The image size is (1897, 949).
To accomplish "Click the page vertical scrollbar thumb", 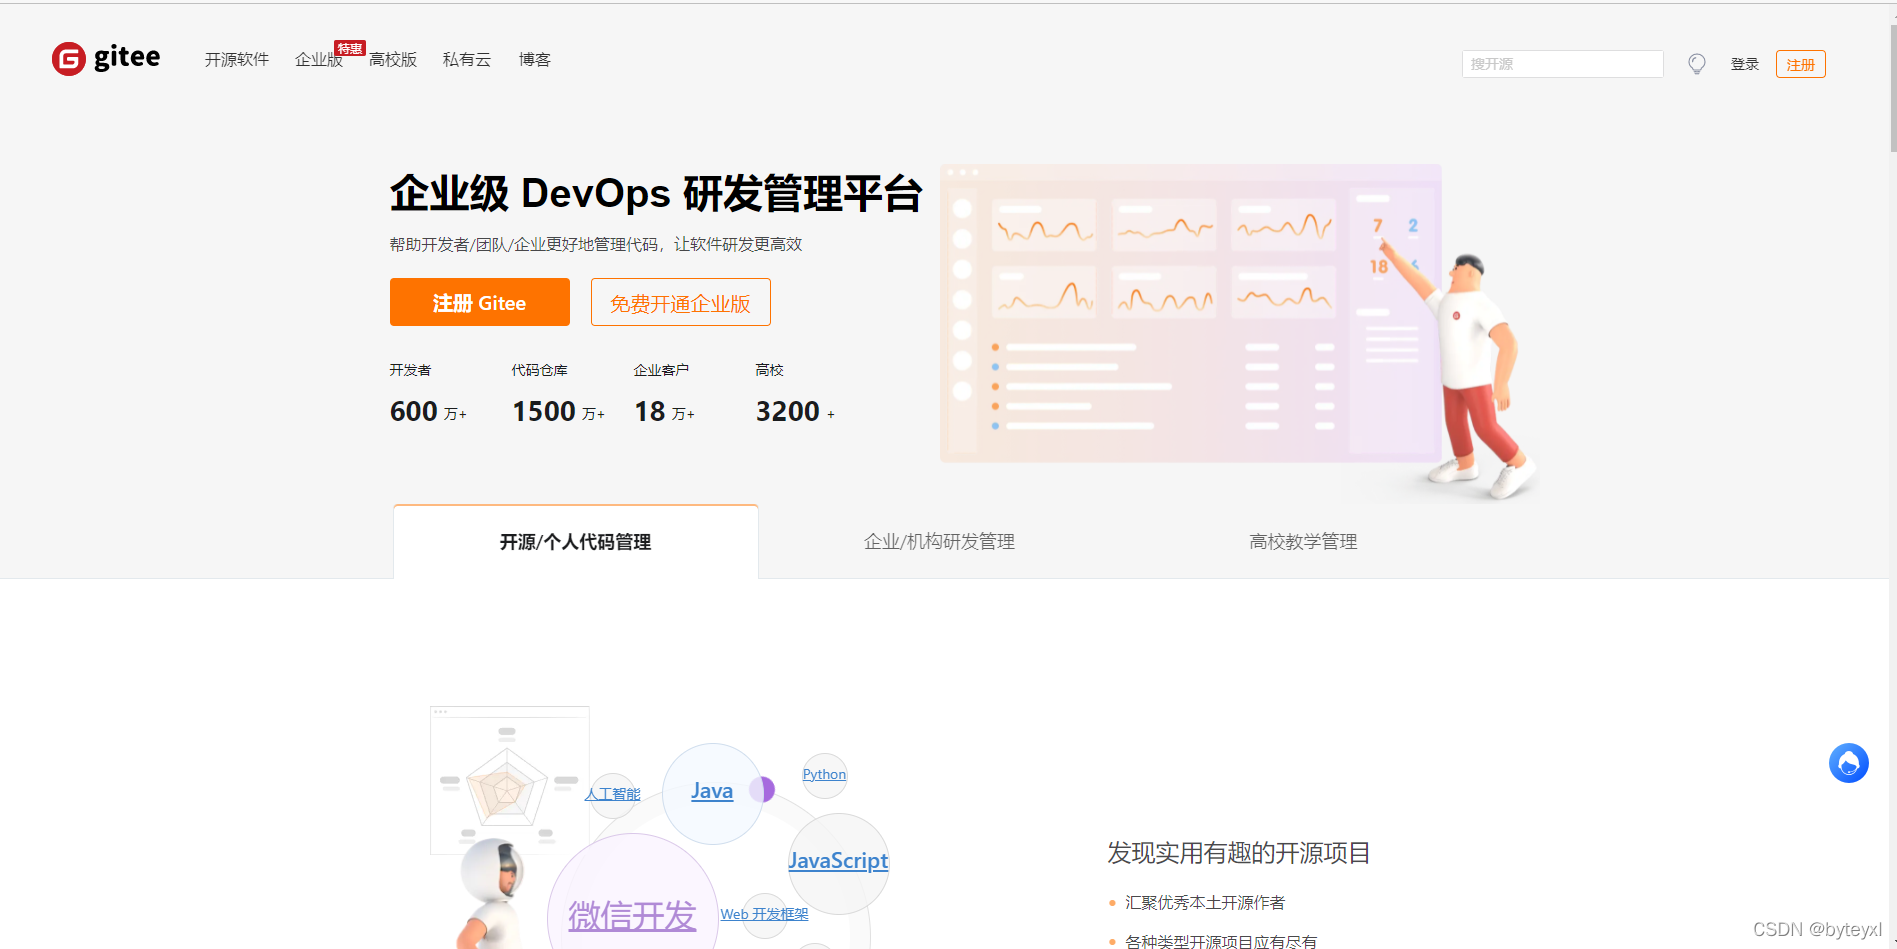I will tap(1892, 88).
